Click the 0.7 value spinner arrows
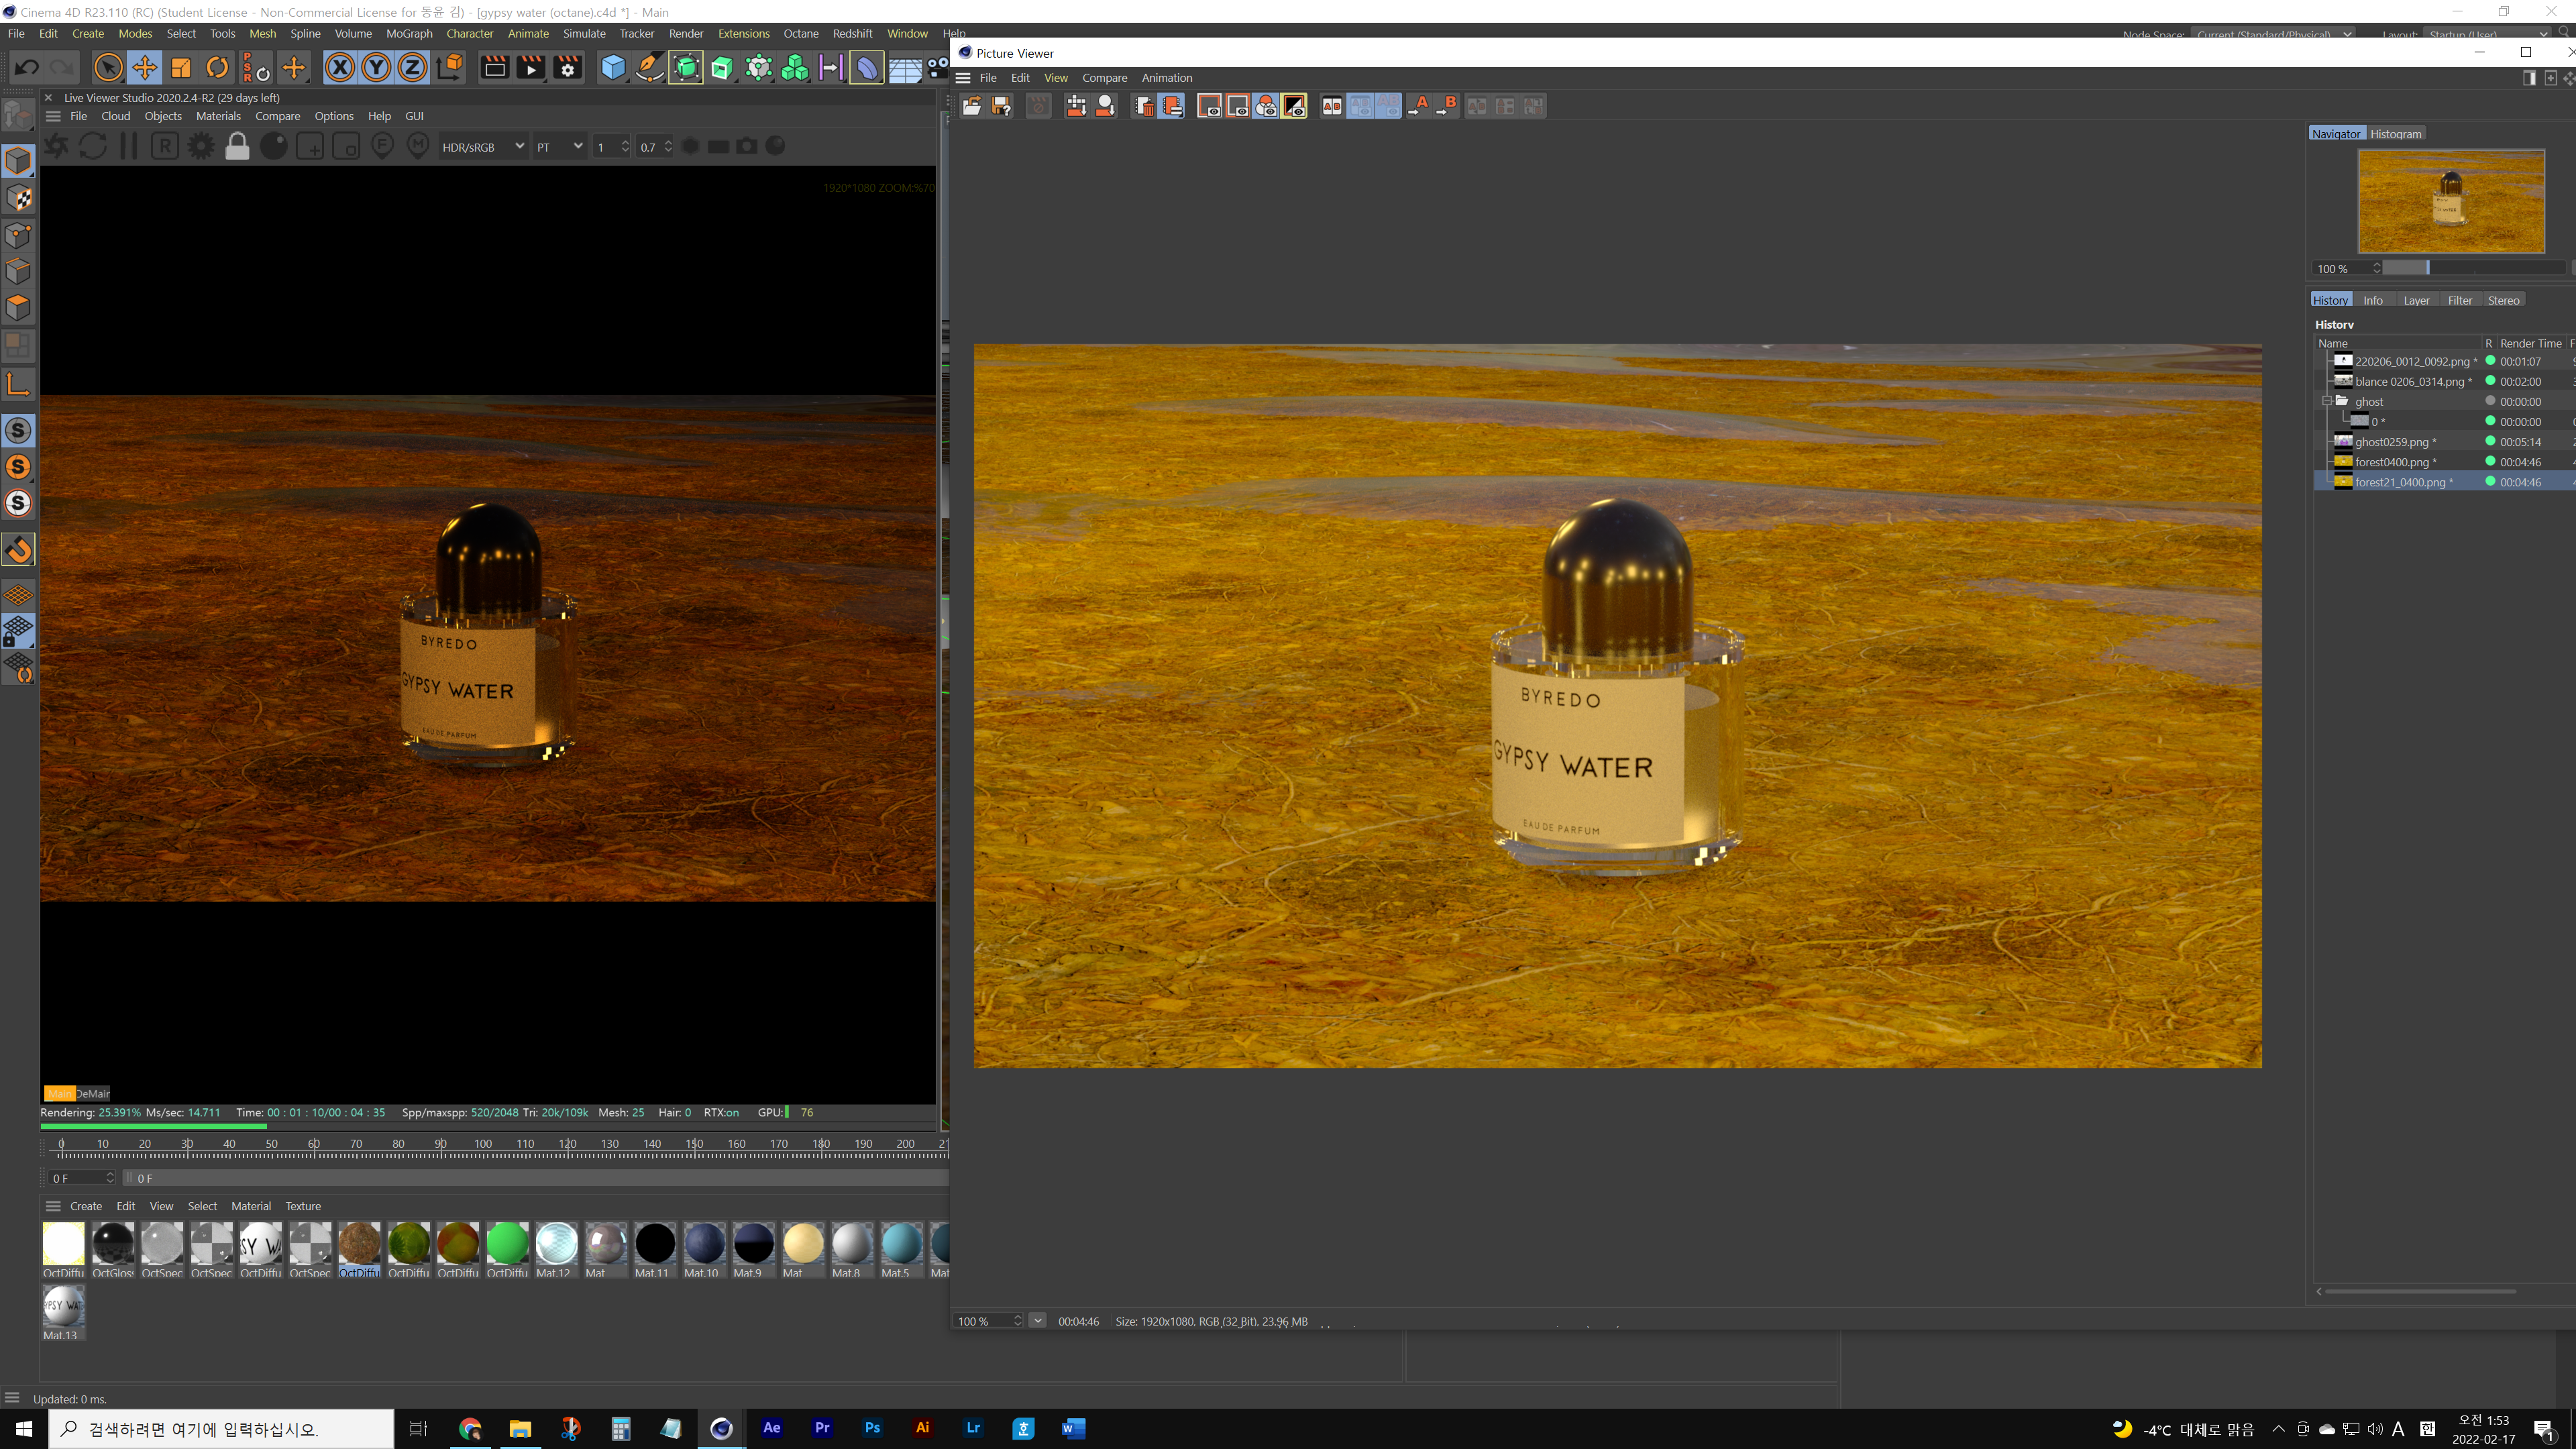Viewport: 2576px width, 1449px height. coord(668,147)
